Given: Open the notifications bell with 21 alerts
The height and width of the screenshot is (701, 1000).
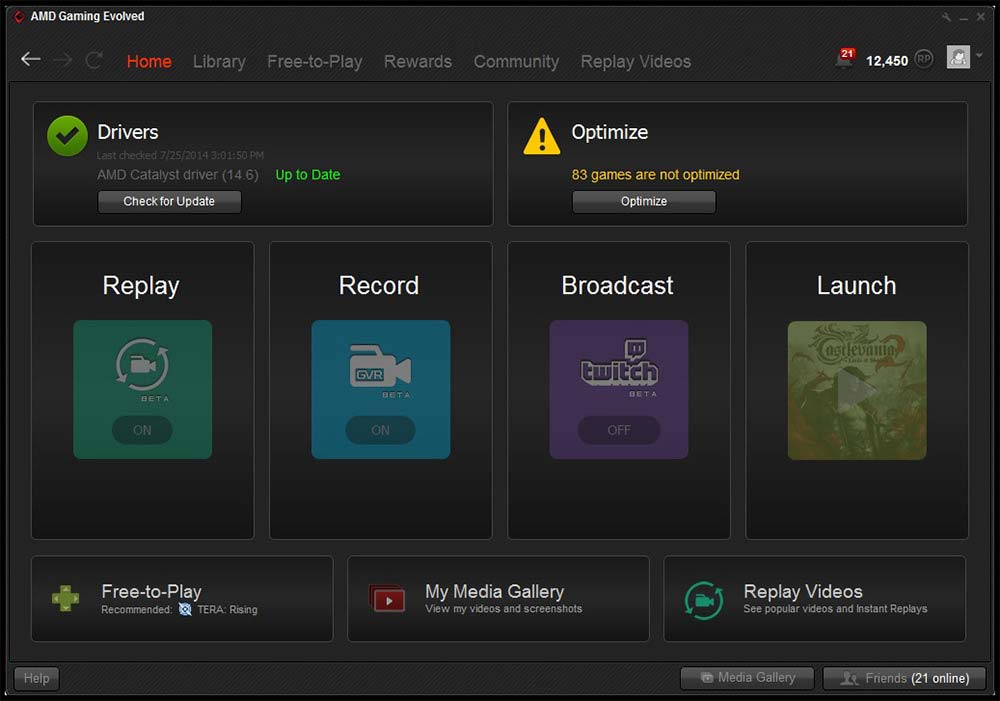Looking at the screenshot, I should (844, 60).
